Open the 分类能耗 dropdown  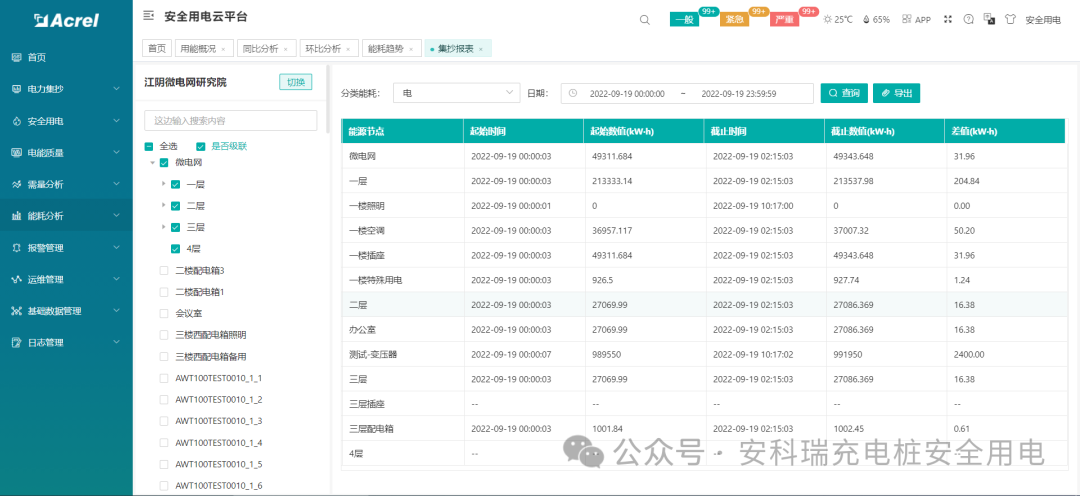pos(457,93)
